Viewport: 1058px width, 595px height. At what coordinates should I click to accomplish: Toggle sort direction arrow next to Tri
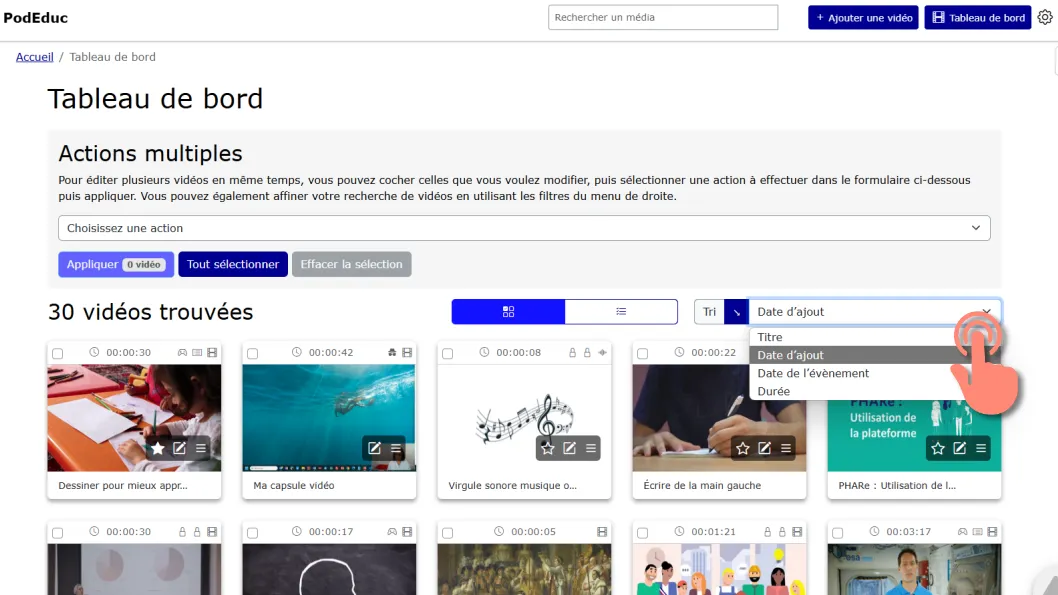[736, 312]
